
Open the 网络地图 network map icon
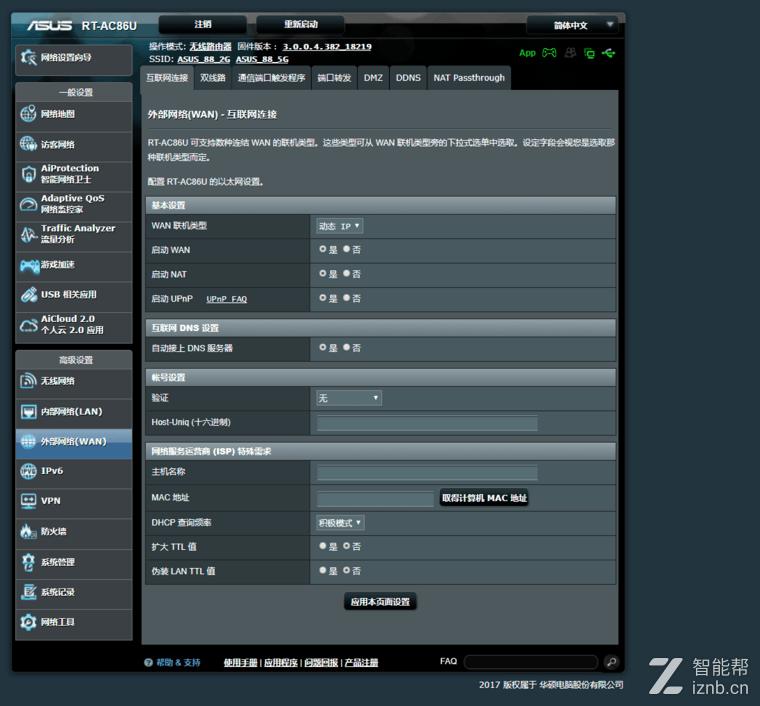[x=29, y=114]
